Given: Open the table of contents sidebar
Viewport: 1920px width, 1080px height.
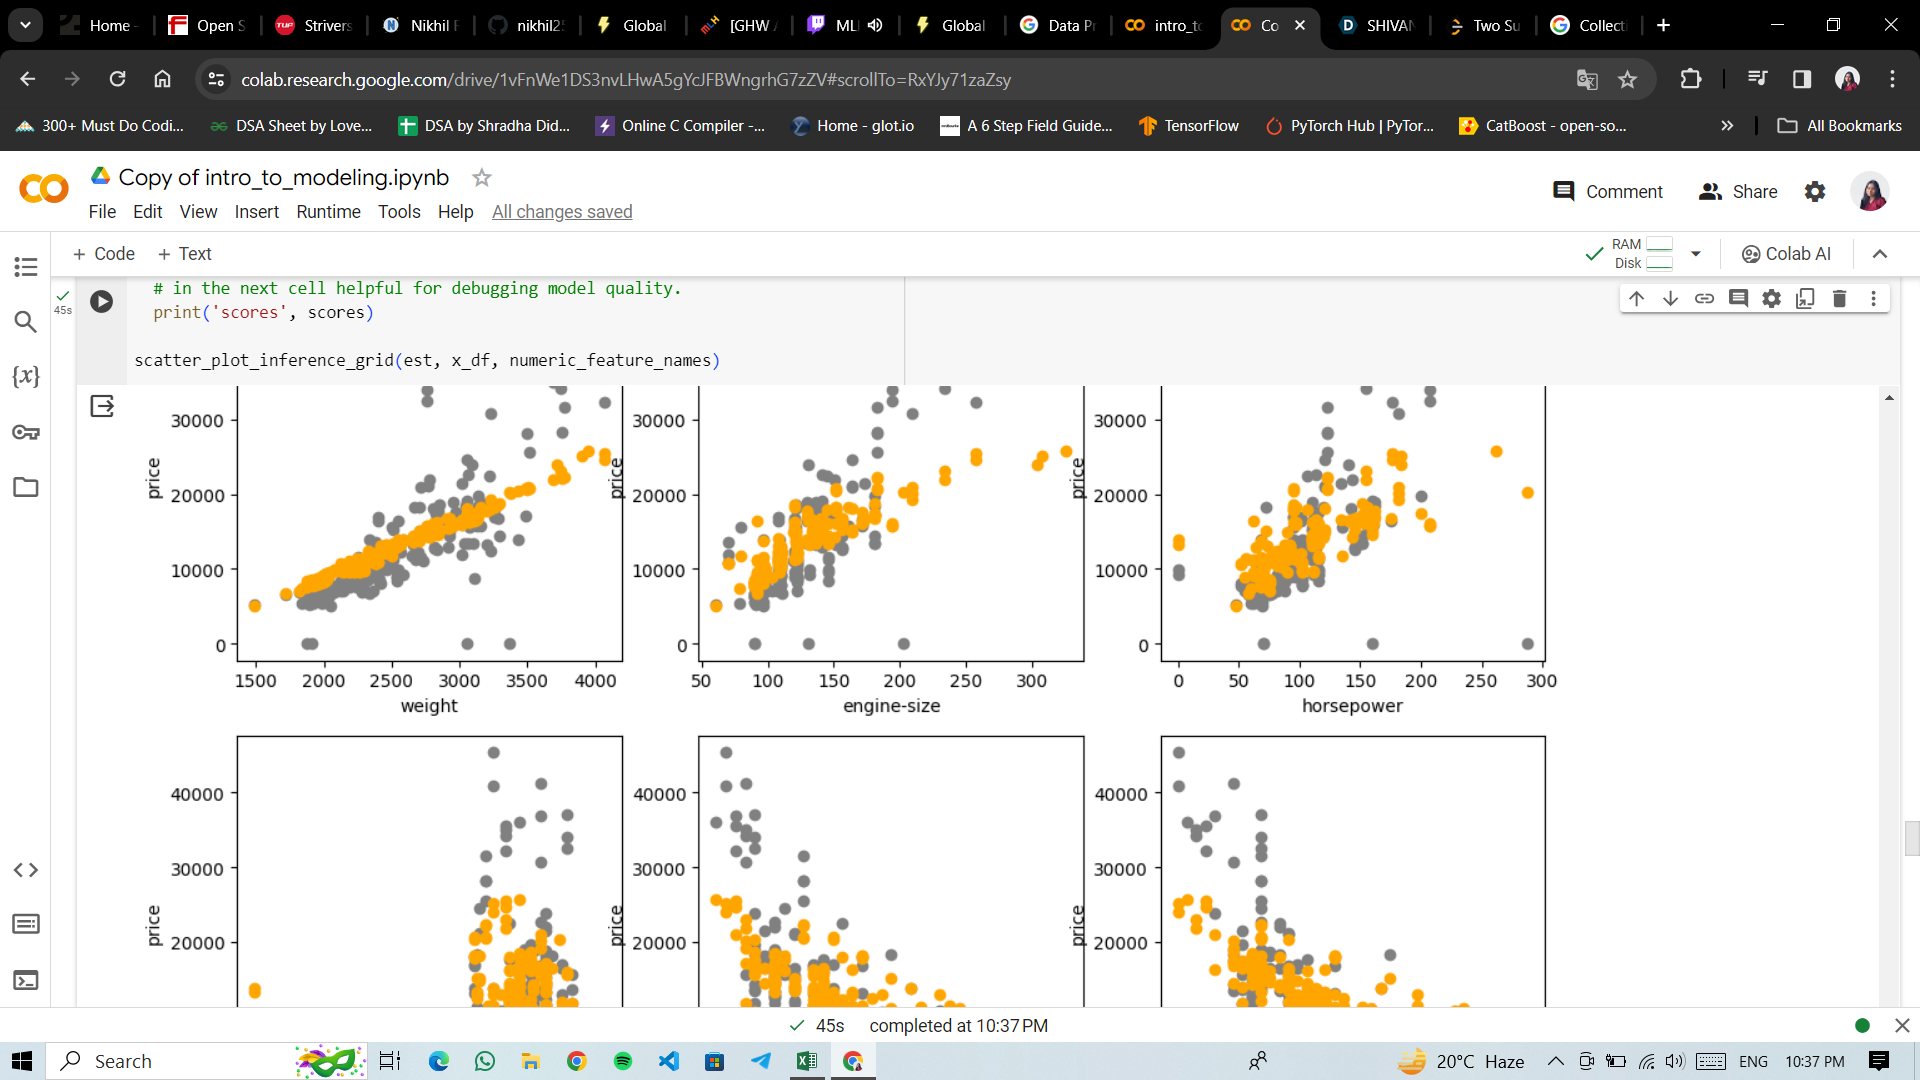Looking at the screenshot, I should [x=26, y=267].
